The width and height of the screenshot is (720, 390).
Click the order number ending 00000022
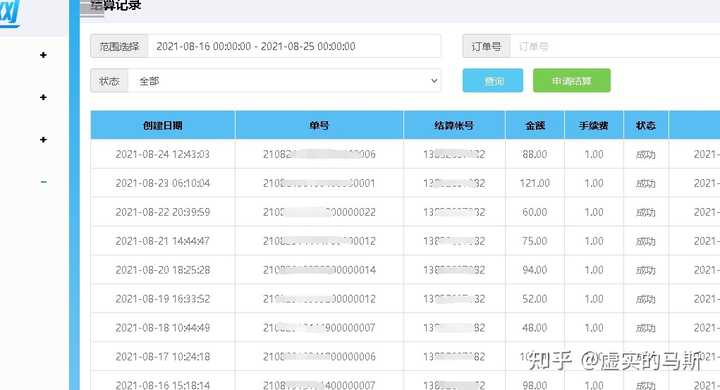tap(319, 212)
